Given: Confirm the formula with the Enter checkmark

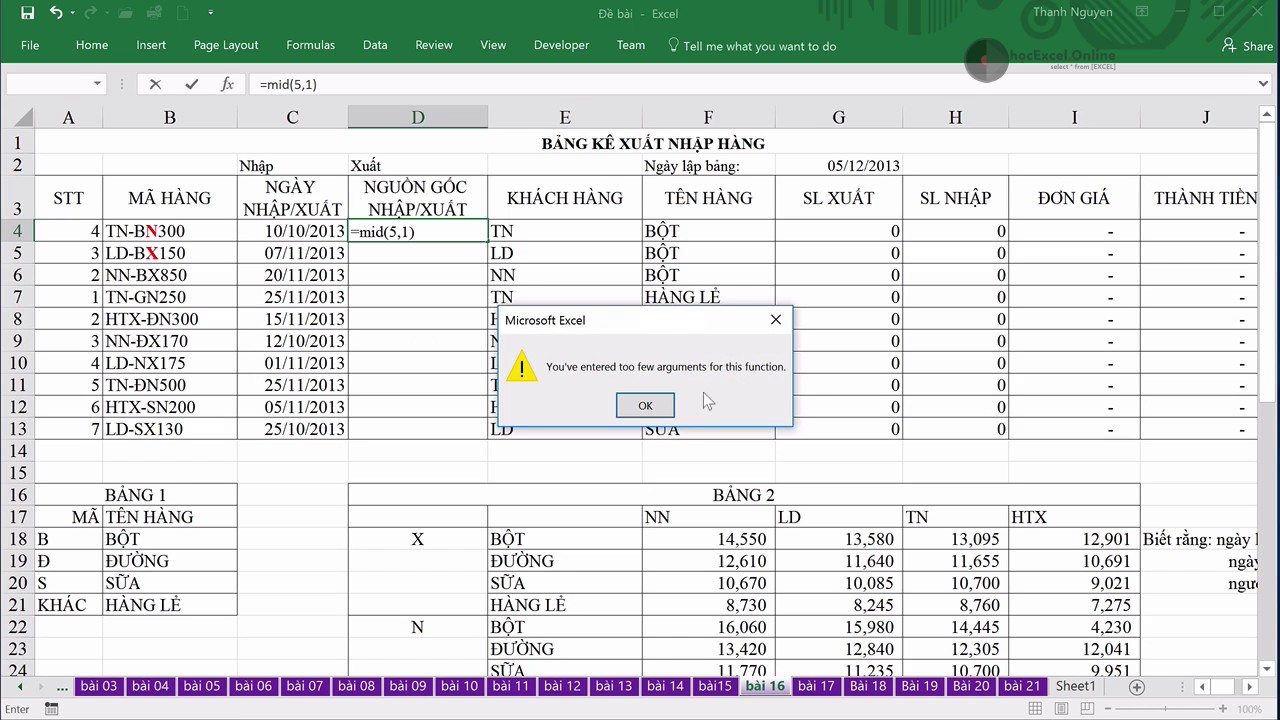Looking at the screenshot, I should [x=191, y=84].
